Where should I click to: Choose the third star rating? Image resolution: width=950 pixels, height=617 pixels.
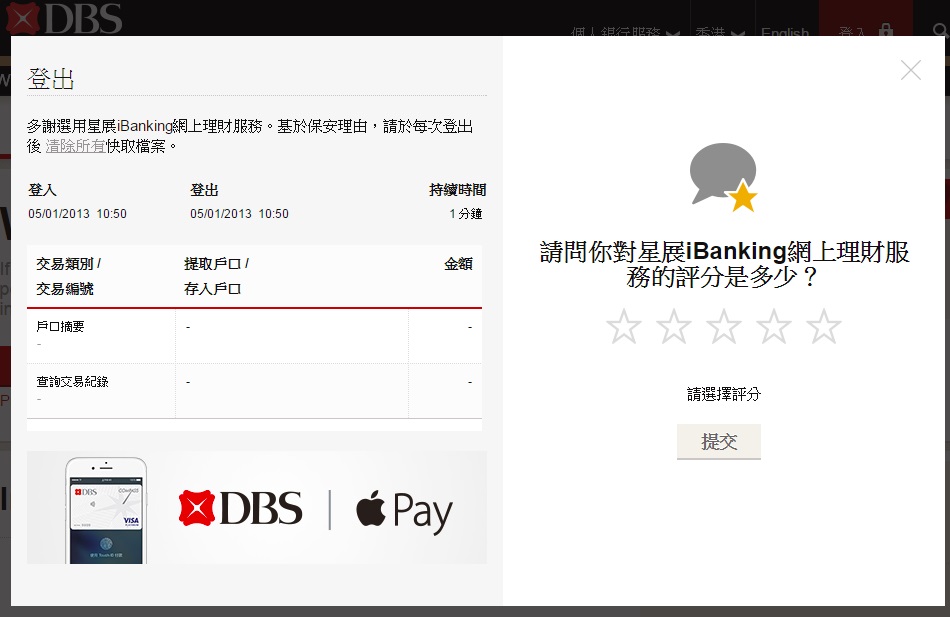click(724, 327)
